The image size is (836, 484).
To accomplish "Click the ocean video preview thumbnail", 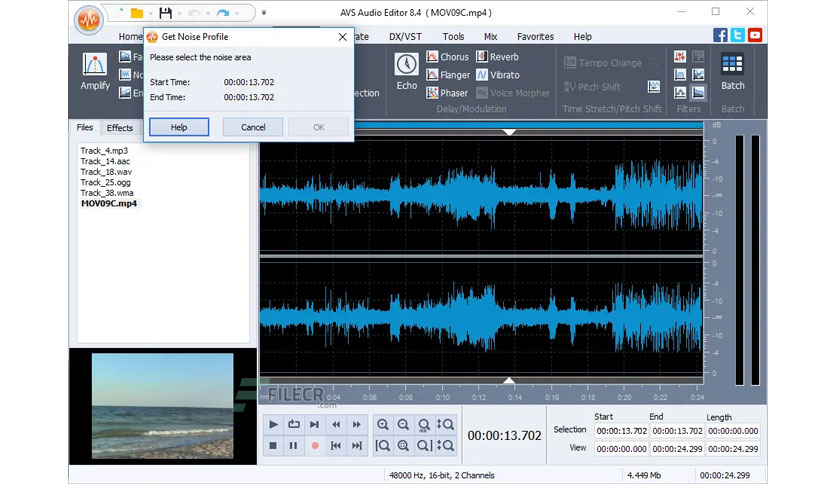I will [163, 406].
